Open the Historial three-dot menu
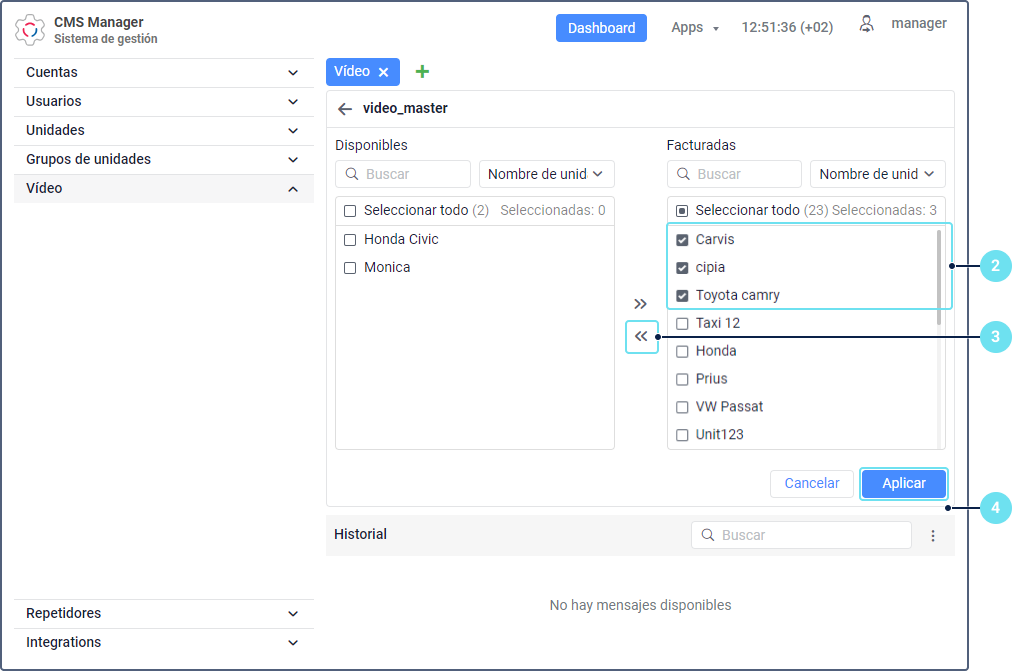1012x671 pixels. click(x=933, y=536)
